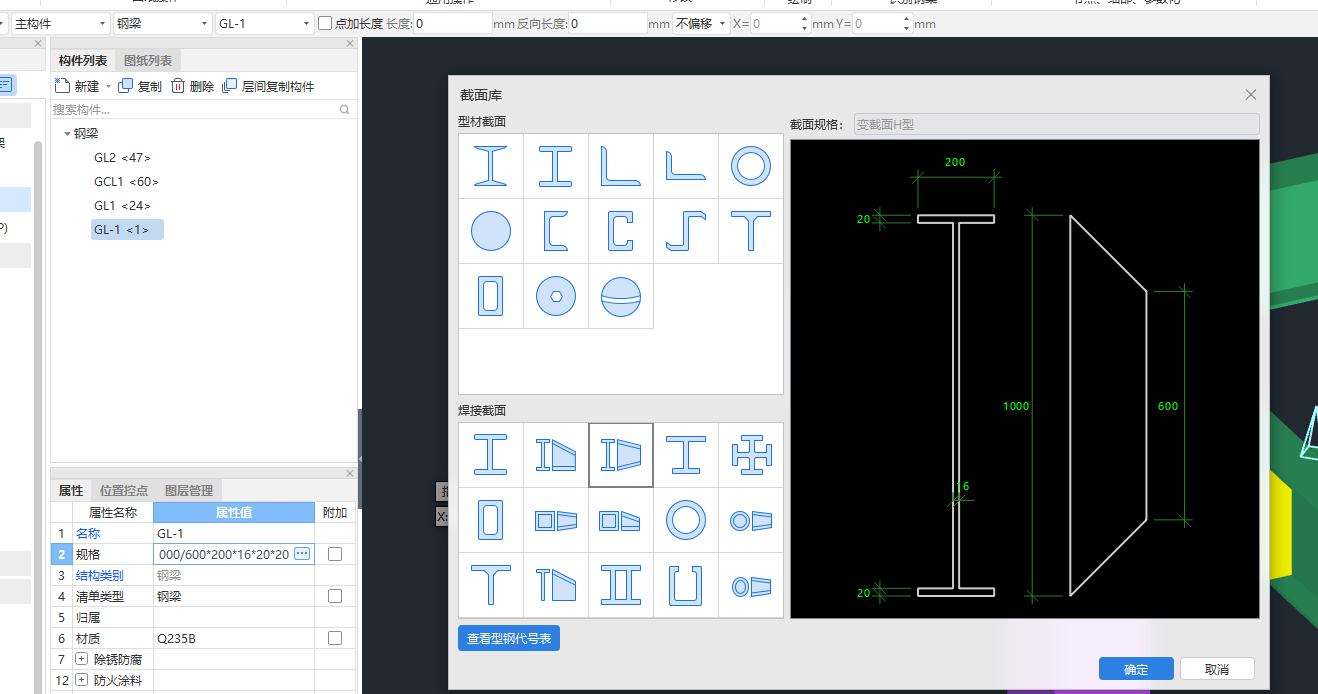Image resolution: width=1318 pixels, height=694 pixels.
Task: Click the 反向长度 input field
Action: pos(607,23)
